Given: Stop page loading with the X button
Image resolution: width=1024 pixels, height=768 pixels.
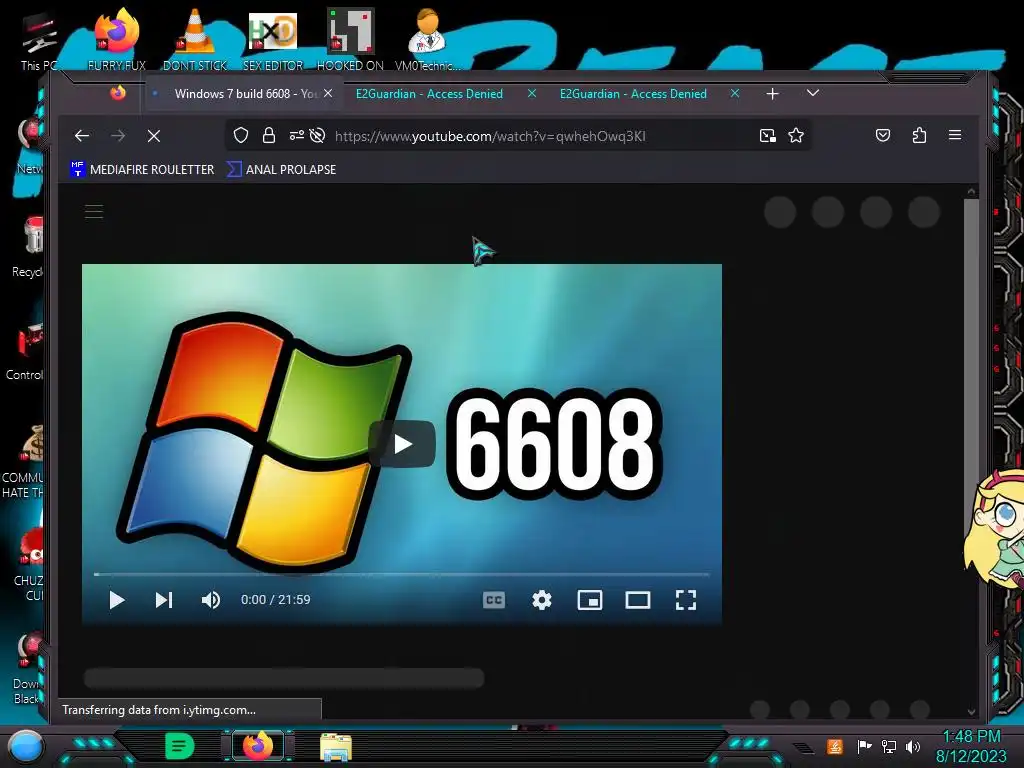Looking at the screenshot, I should click(153, 136).
